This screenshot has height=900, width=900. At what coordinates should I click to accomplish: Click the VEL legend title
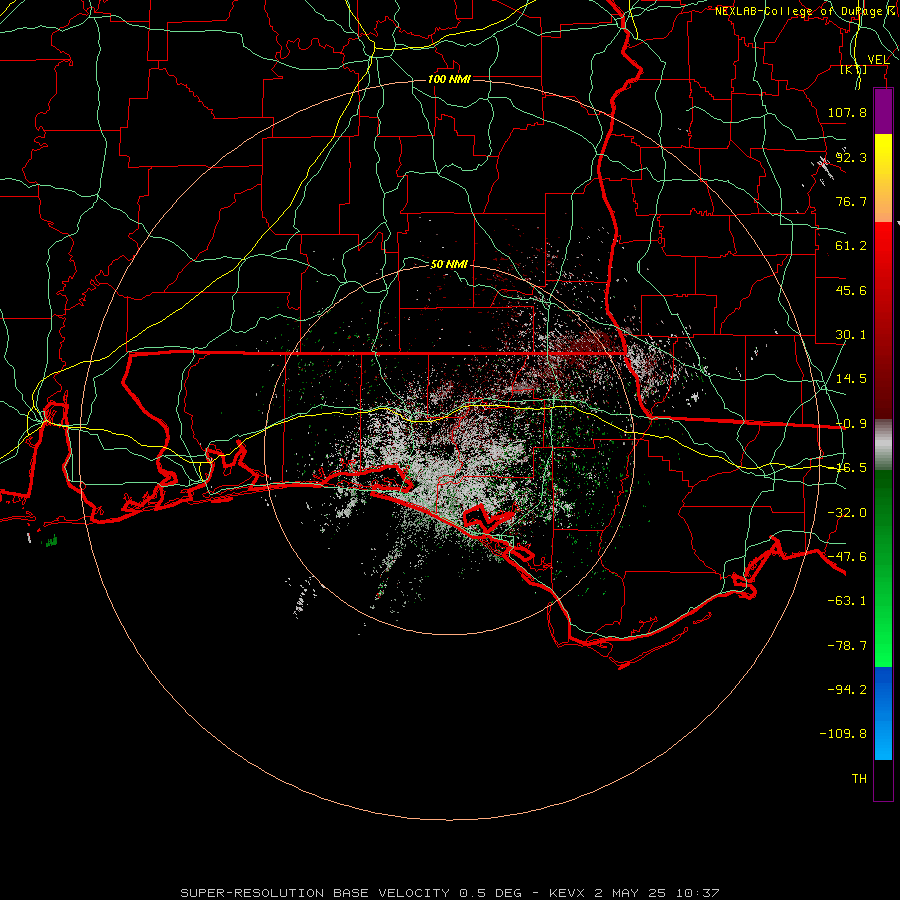click(x=878, y=59)
